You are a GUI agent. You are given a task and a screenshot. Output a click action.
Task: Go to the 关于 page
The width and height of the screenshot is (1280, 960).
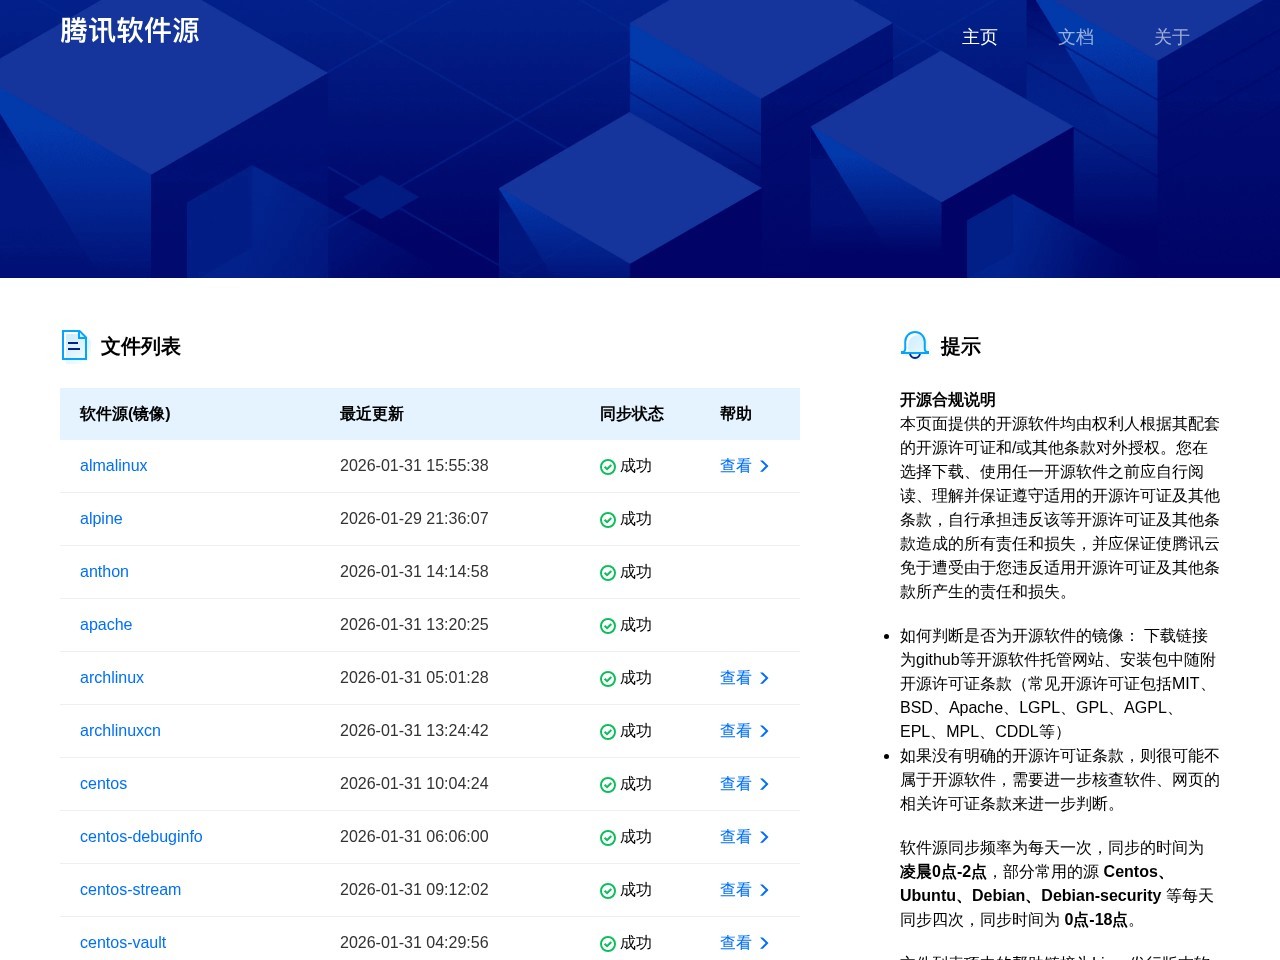point(1171,37)
